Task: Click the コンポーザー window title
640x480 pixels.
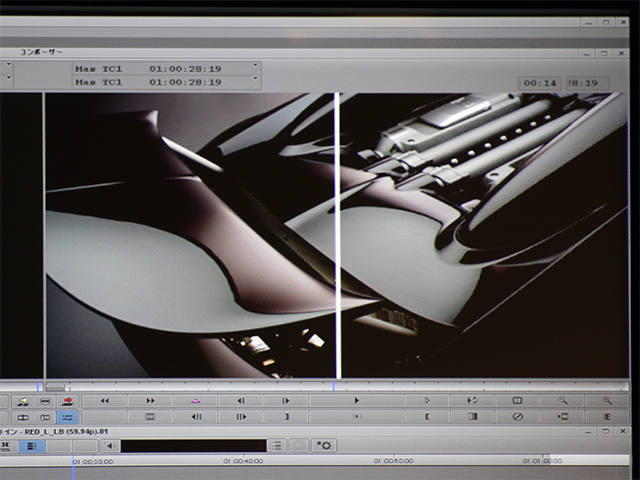Action: pyautogui.click(x=41, y=52)
